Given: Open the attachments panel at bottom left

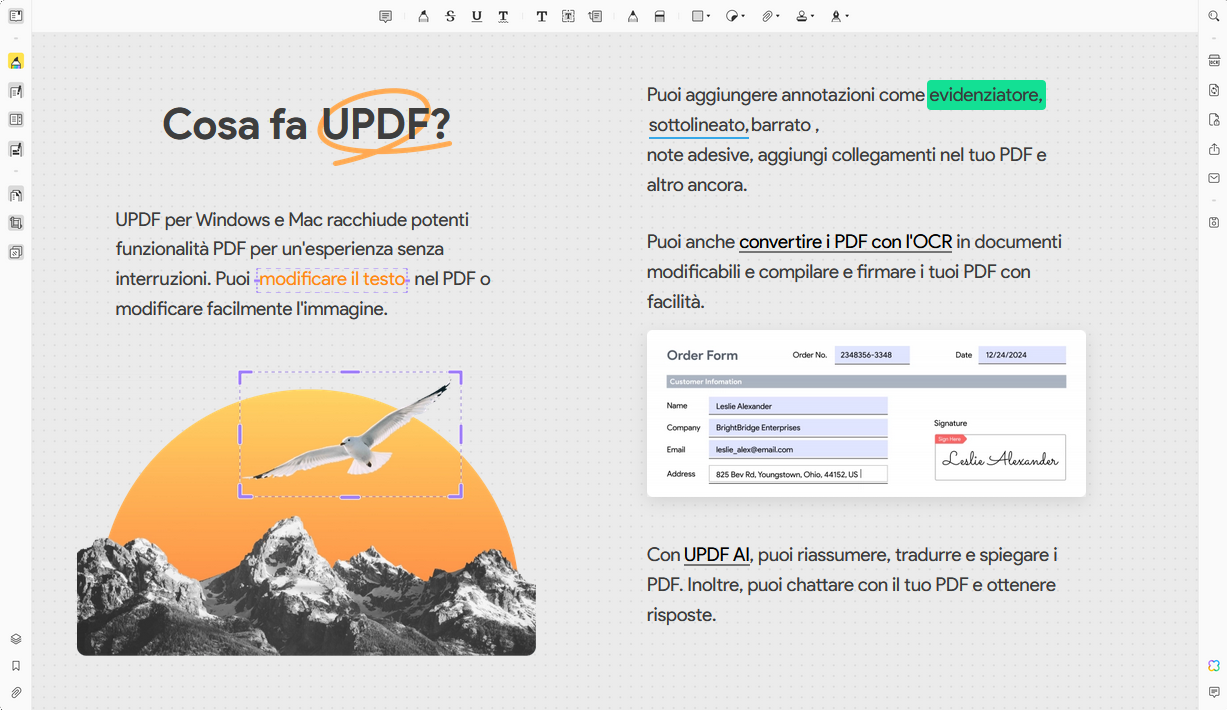Looking at the screenshot, I should point(16,692).
